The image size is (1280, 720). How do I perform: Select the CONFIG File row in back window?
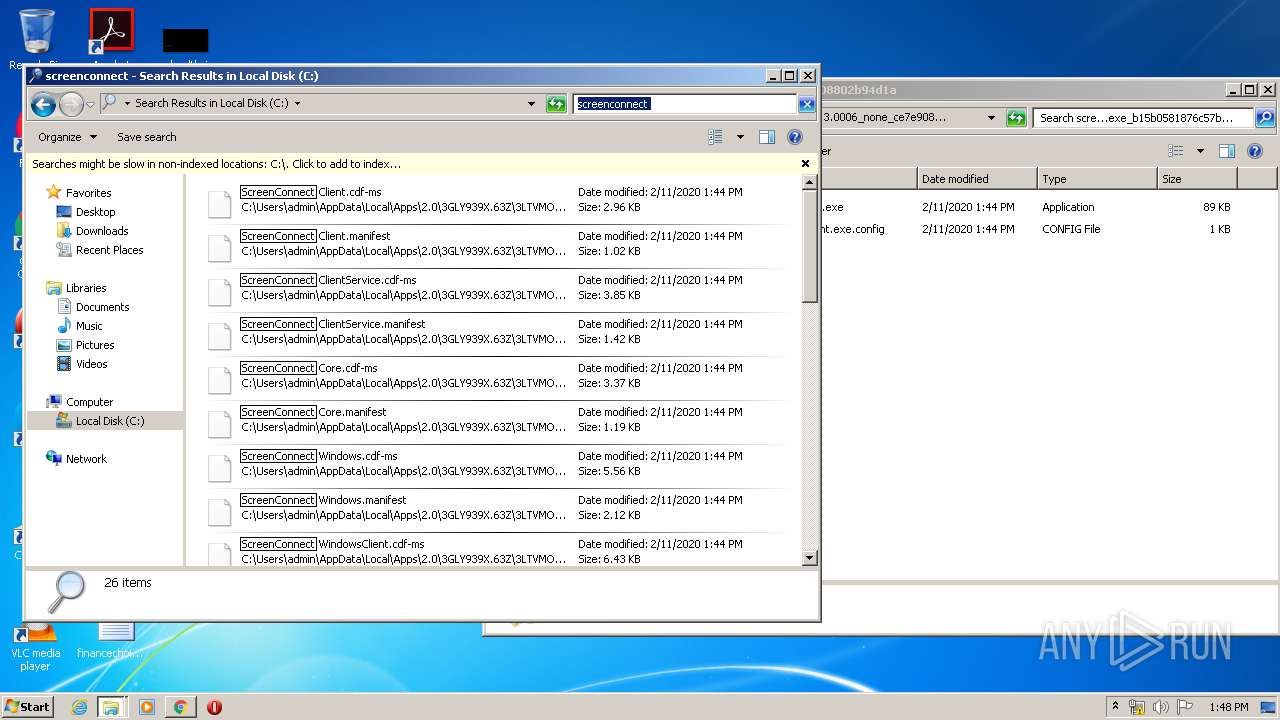(1029, 229)
